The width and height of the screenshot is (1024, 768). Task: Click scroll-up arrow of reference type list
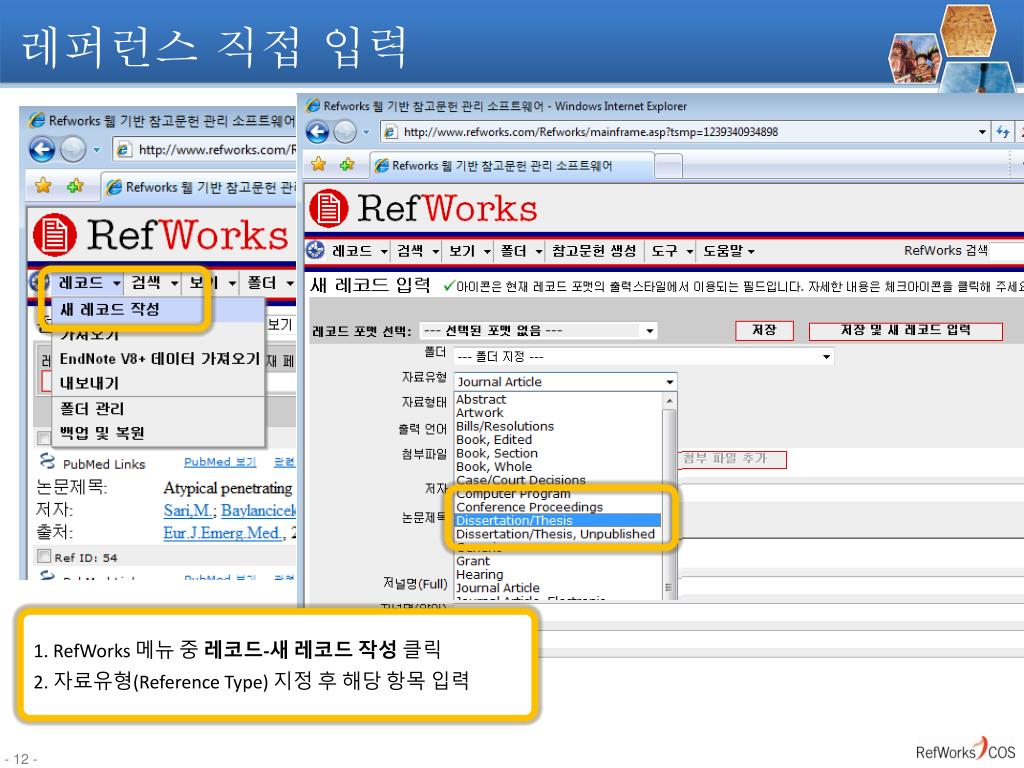tap(669, 400)
